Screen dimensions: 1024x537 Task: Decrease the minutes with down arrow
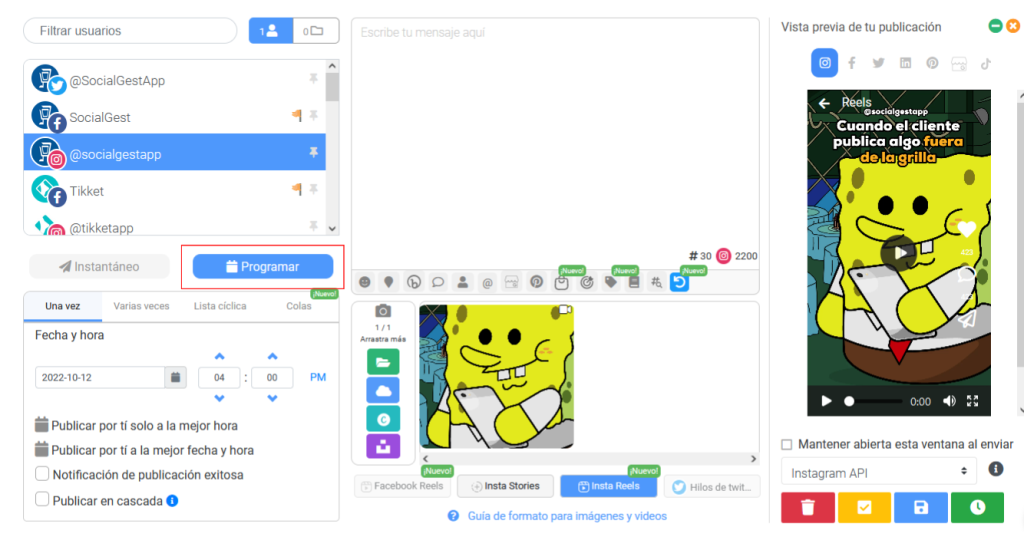tap(272, 399)
